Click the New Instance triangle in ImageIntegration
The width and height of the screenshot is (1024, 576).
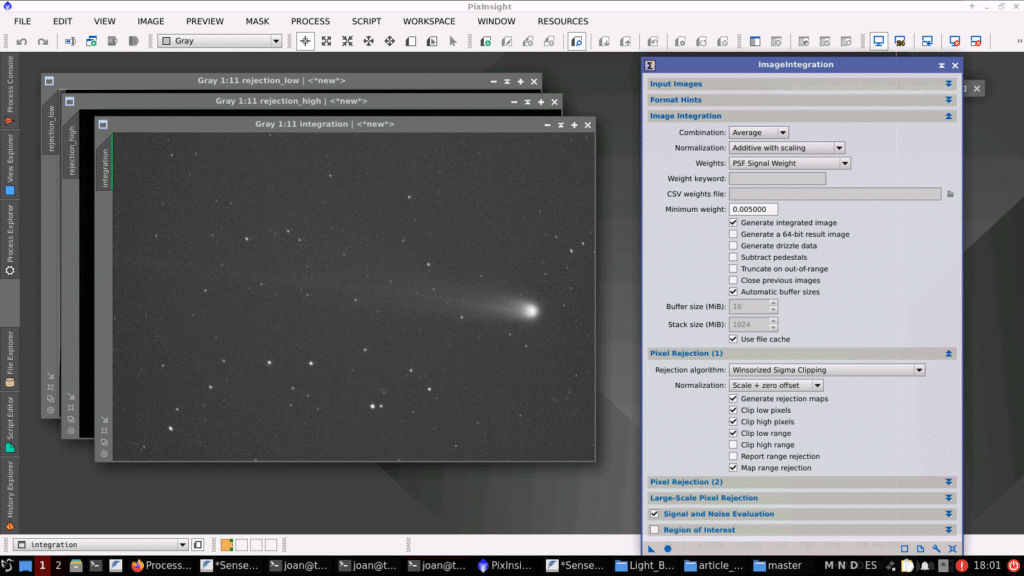pos(652,548)
